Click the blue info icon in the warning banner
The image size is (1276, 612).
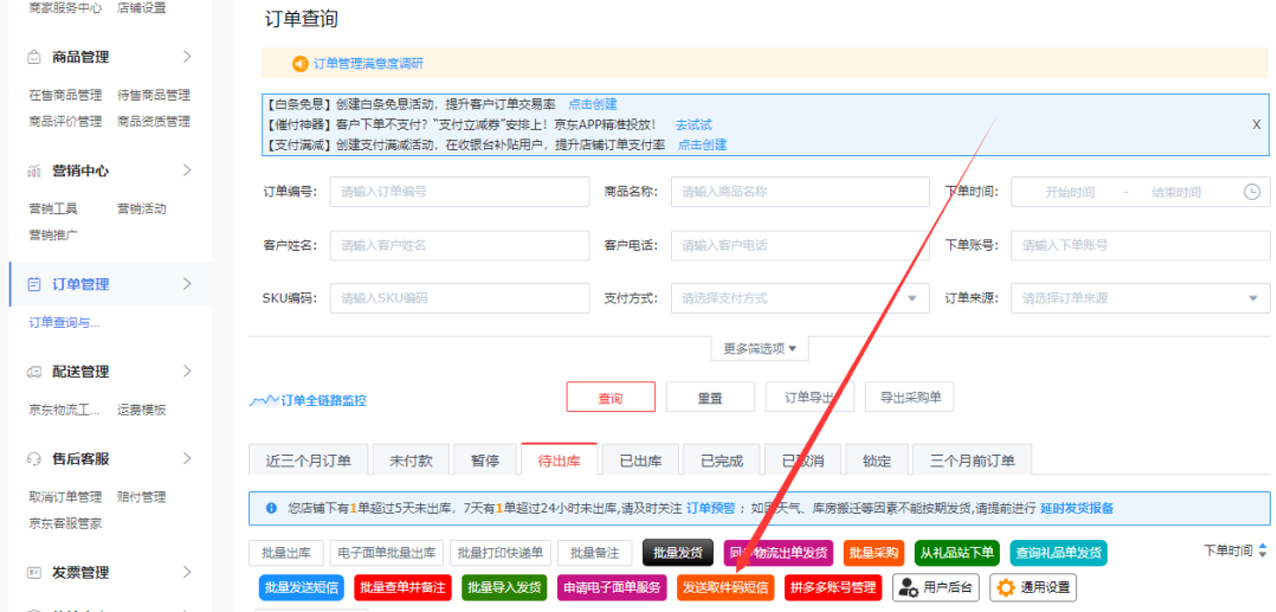pos(271,508)
